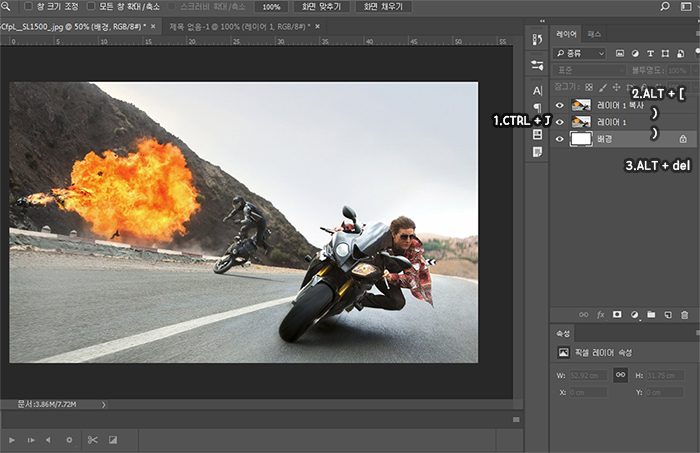Filter layers by shape layers icon
This screenshot has height=453, width=700.
pyautogui.click(x=665, y=54)
